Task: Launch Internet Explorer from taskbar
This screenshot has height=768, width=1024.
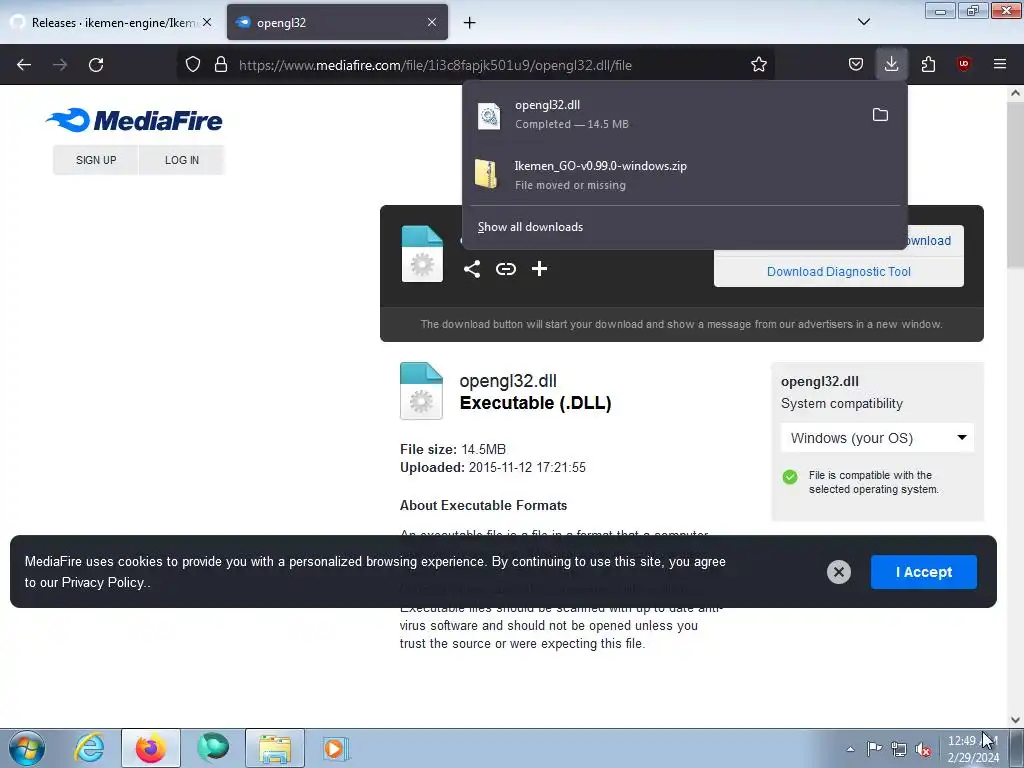Action: point(89,748)
